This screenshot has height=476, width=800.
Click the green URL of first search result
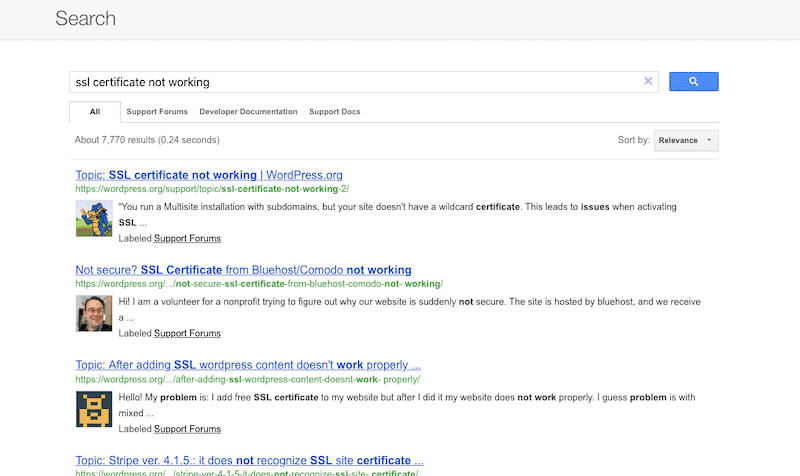(212, 189)
